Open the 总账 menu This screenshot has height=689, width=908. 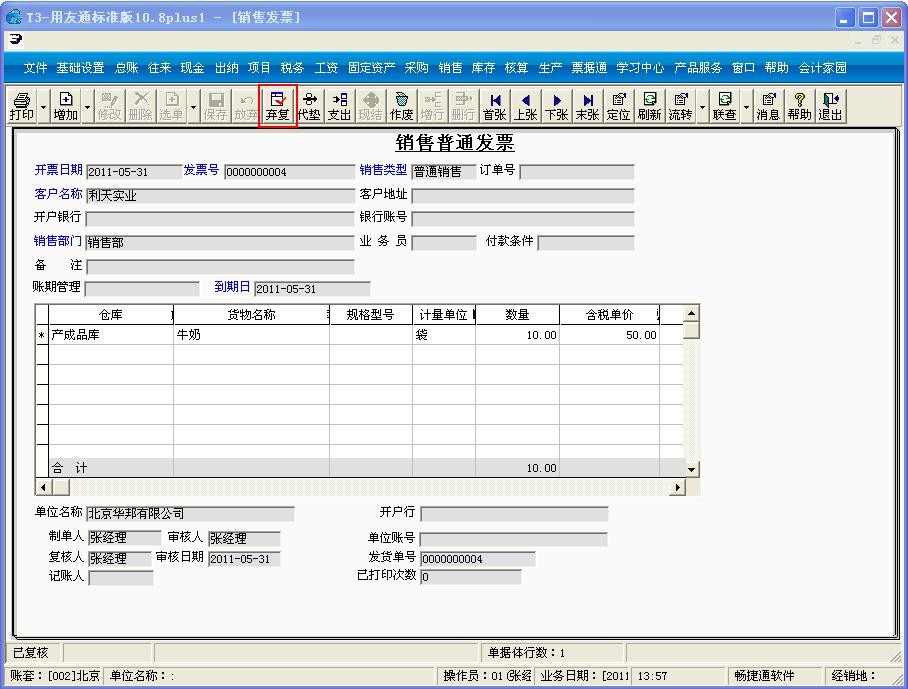[126, 68]
